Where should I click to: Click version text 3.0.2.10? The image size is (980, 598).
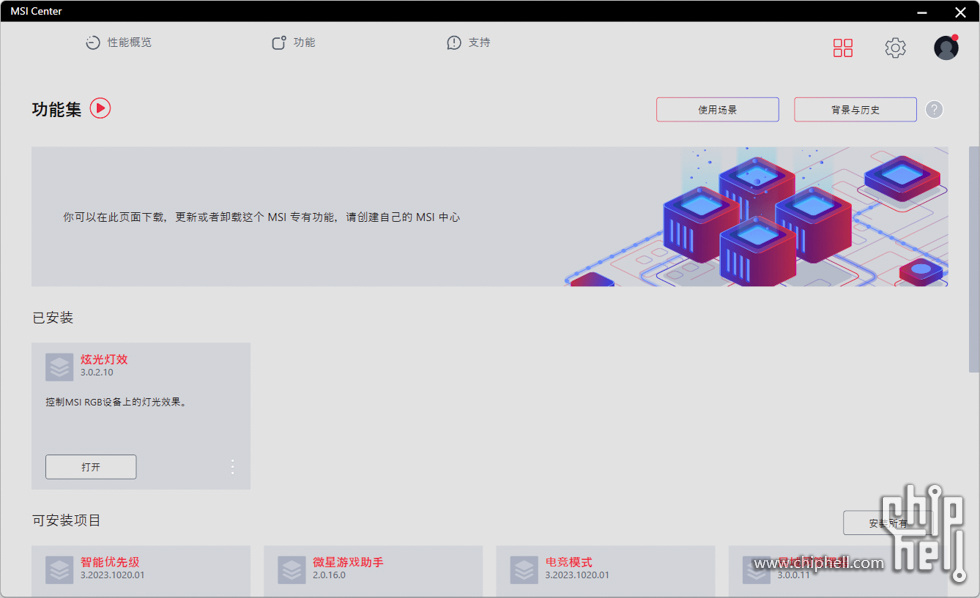tap(97, 372)
